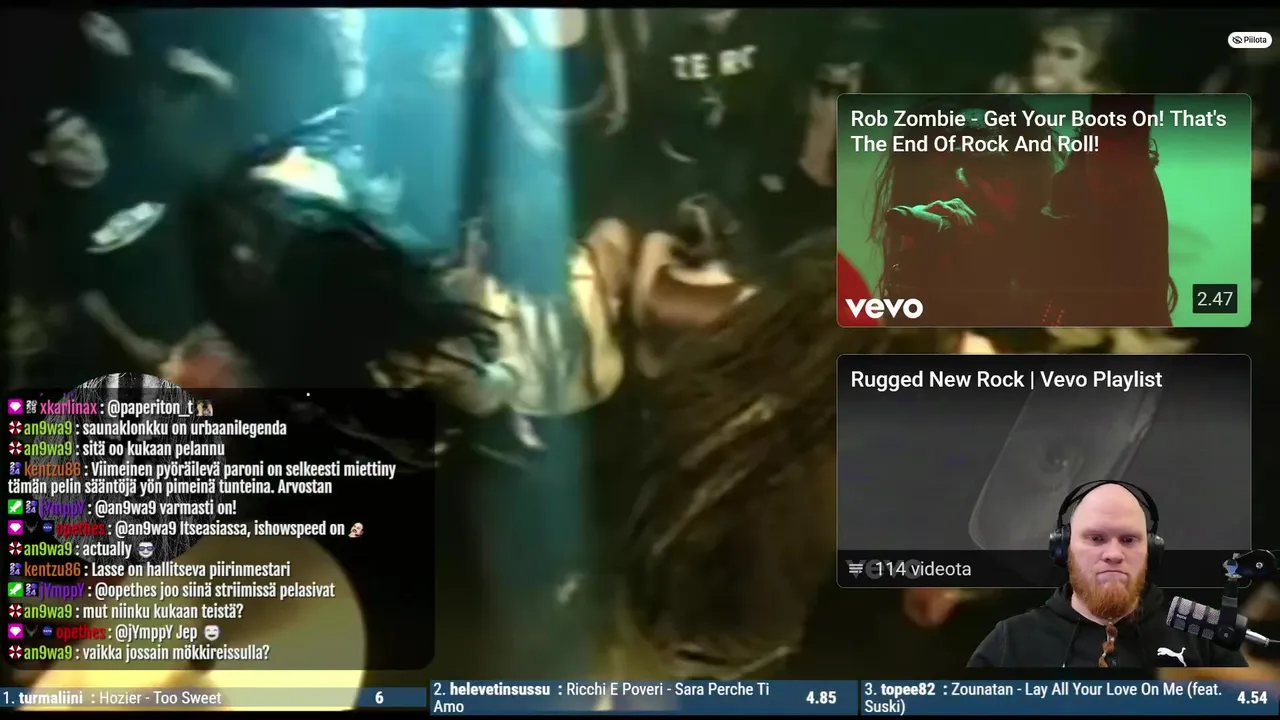
Task: Click message '@opethes joo siinä striimissä pelasivat'
Action: coord(215,591)
